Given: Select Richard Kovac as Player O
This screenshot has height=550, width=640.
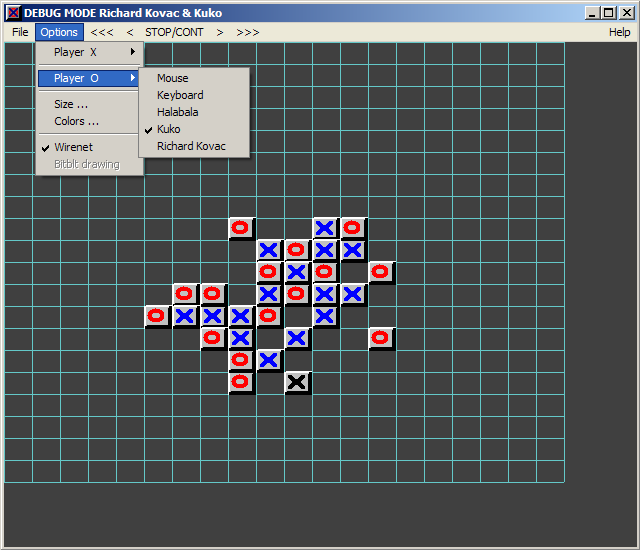Looking at the screenshot, I should [x=191, y=146].
